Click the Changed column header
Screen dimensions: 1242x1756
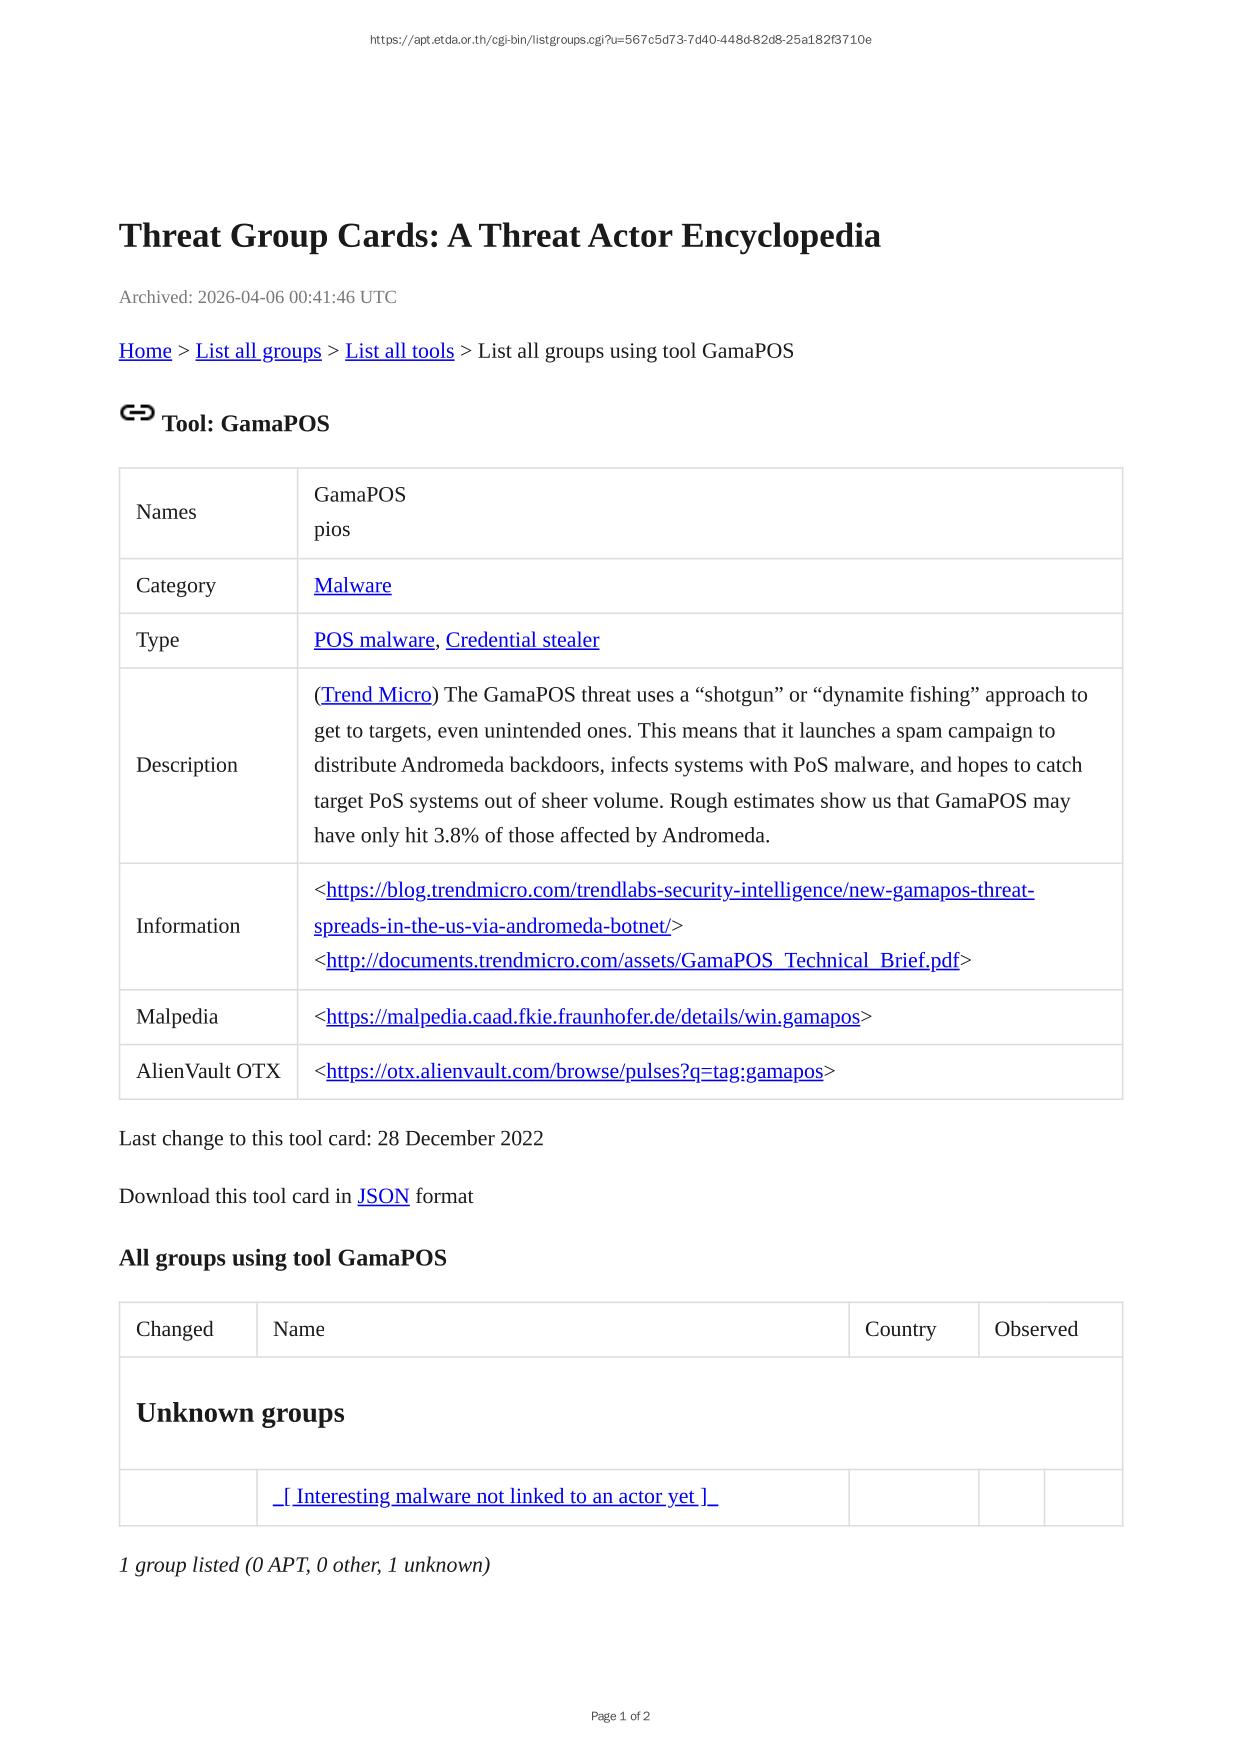(175, 1330)
